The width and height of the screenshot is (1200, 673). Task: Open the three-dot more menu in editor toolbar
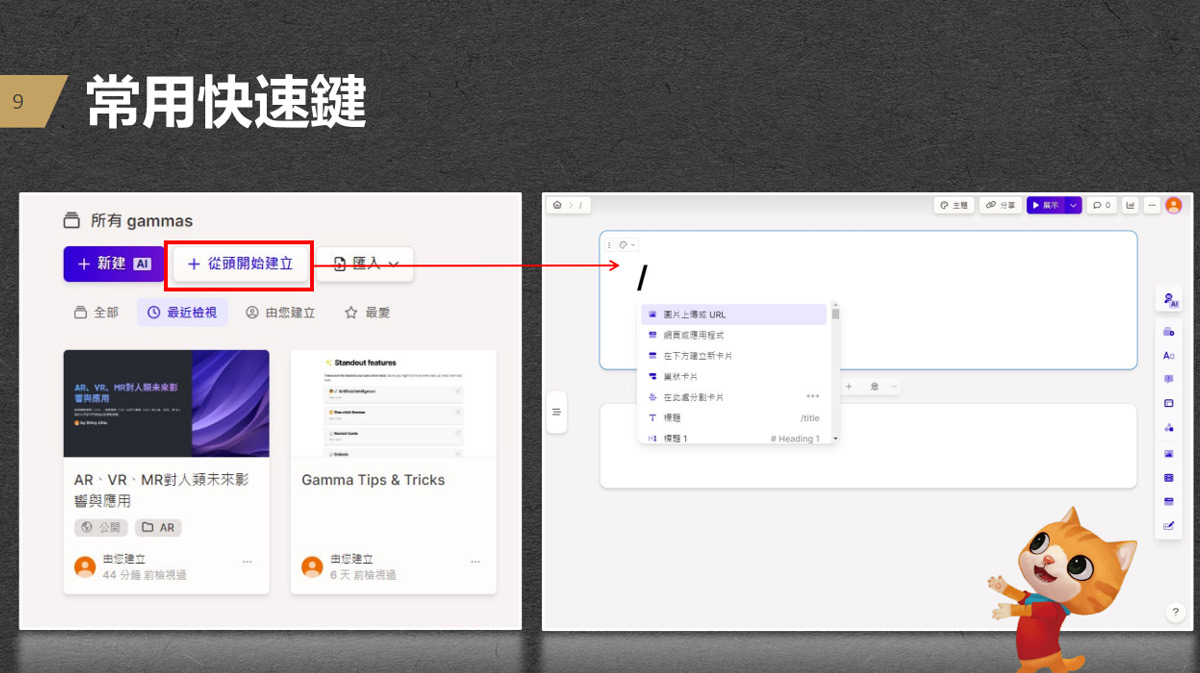1152,205
